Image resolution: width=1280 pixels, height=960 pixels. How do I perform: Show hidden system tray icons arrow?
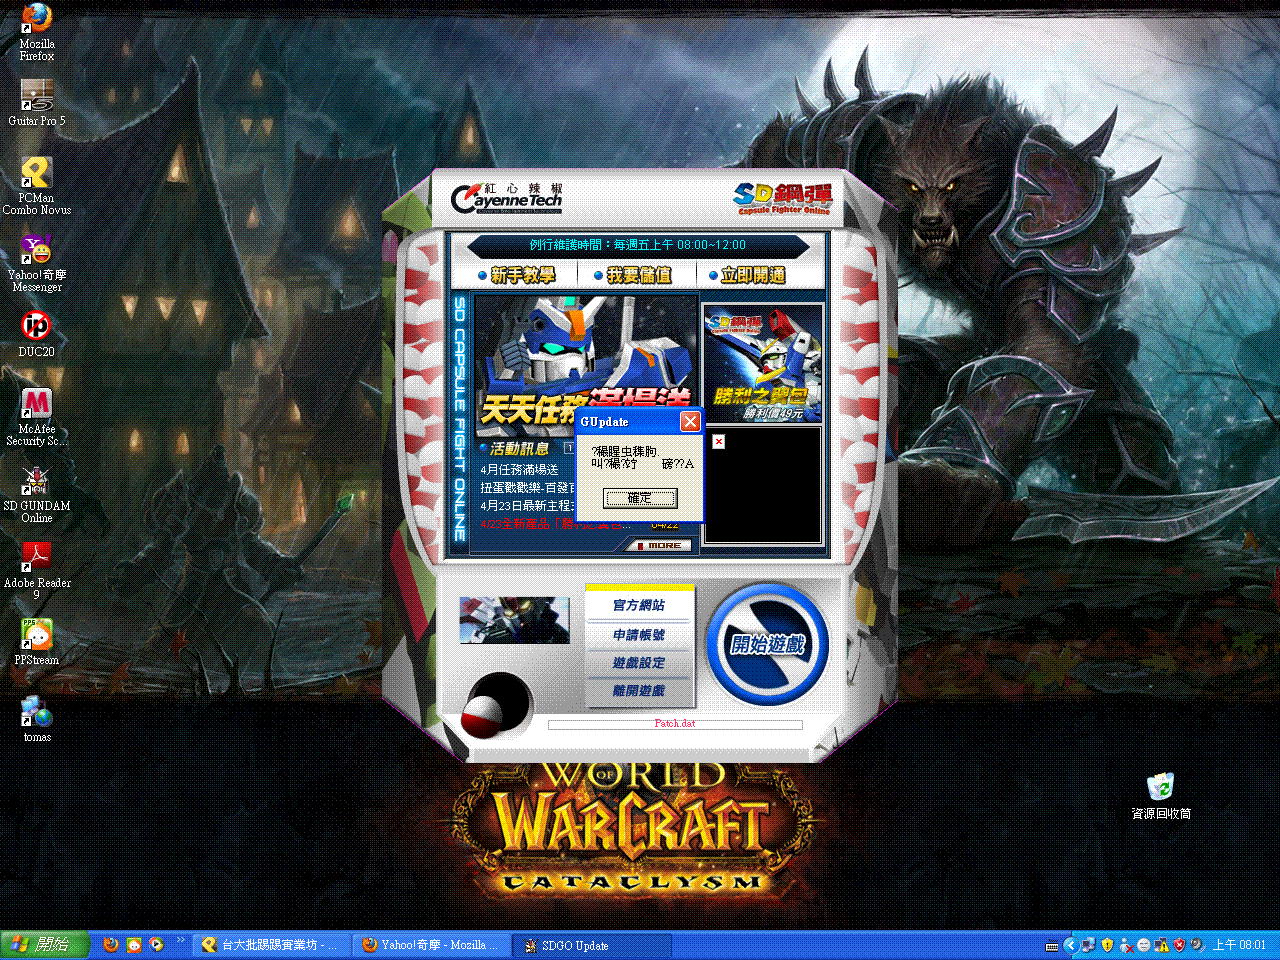(1070, 945)
